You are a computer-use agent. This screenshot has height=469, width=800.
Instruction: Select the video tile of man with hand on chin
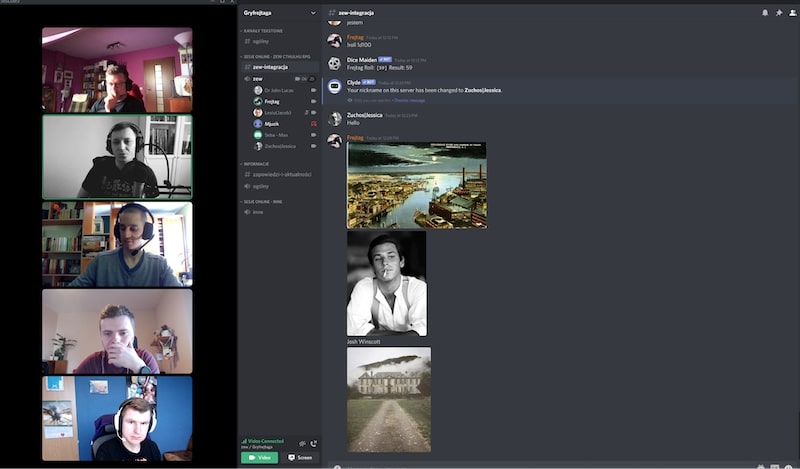(x=117, y=331)
